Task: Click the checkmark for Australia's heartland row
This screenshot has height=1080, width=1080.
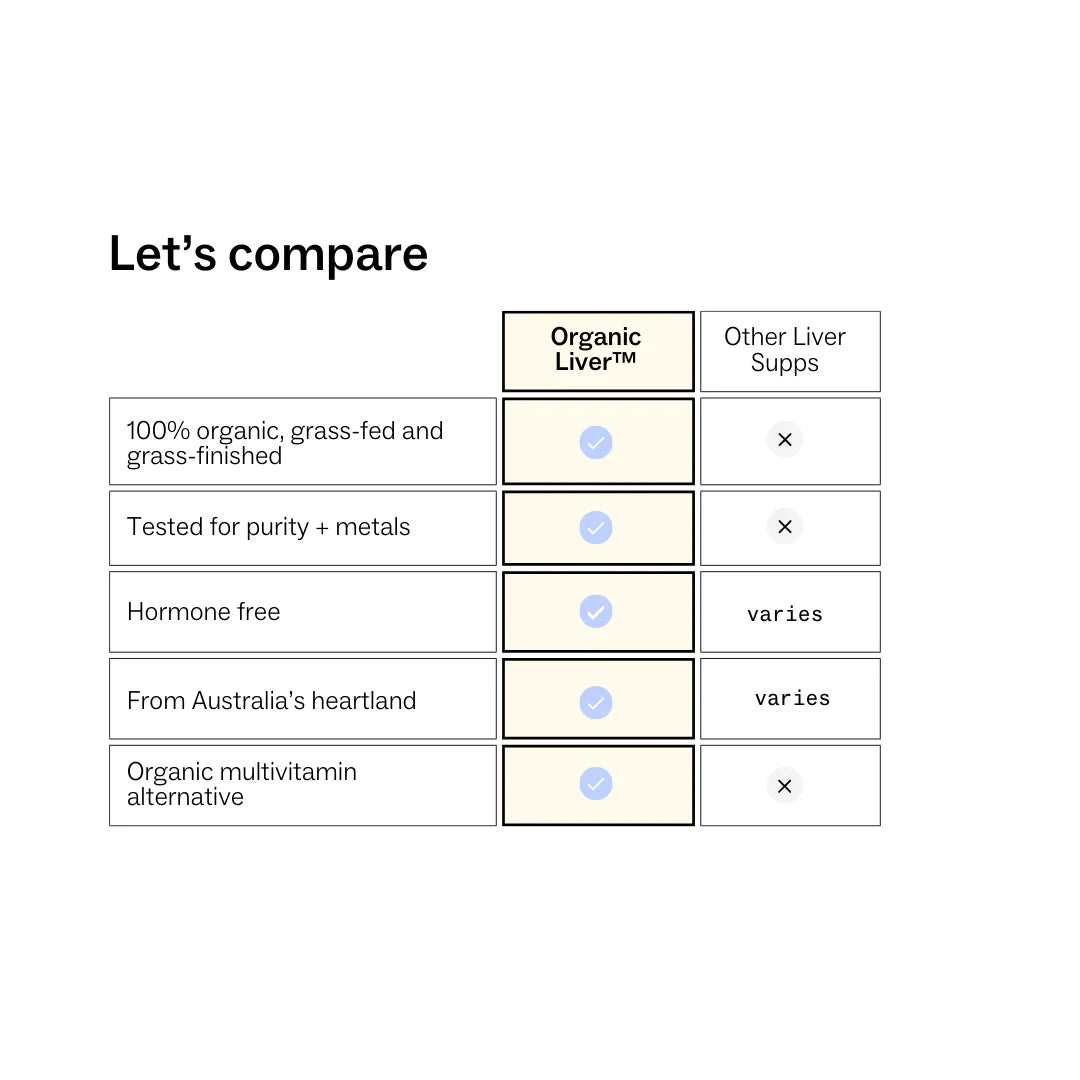Action: click(596, 700)
